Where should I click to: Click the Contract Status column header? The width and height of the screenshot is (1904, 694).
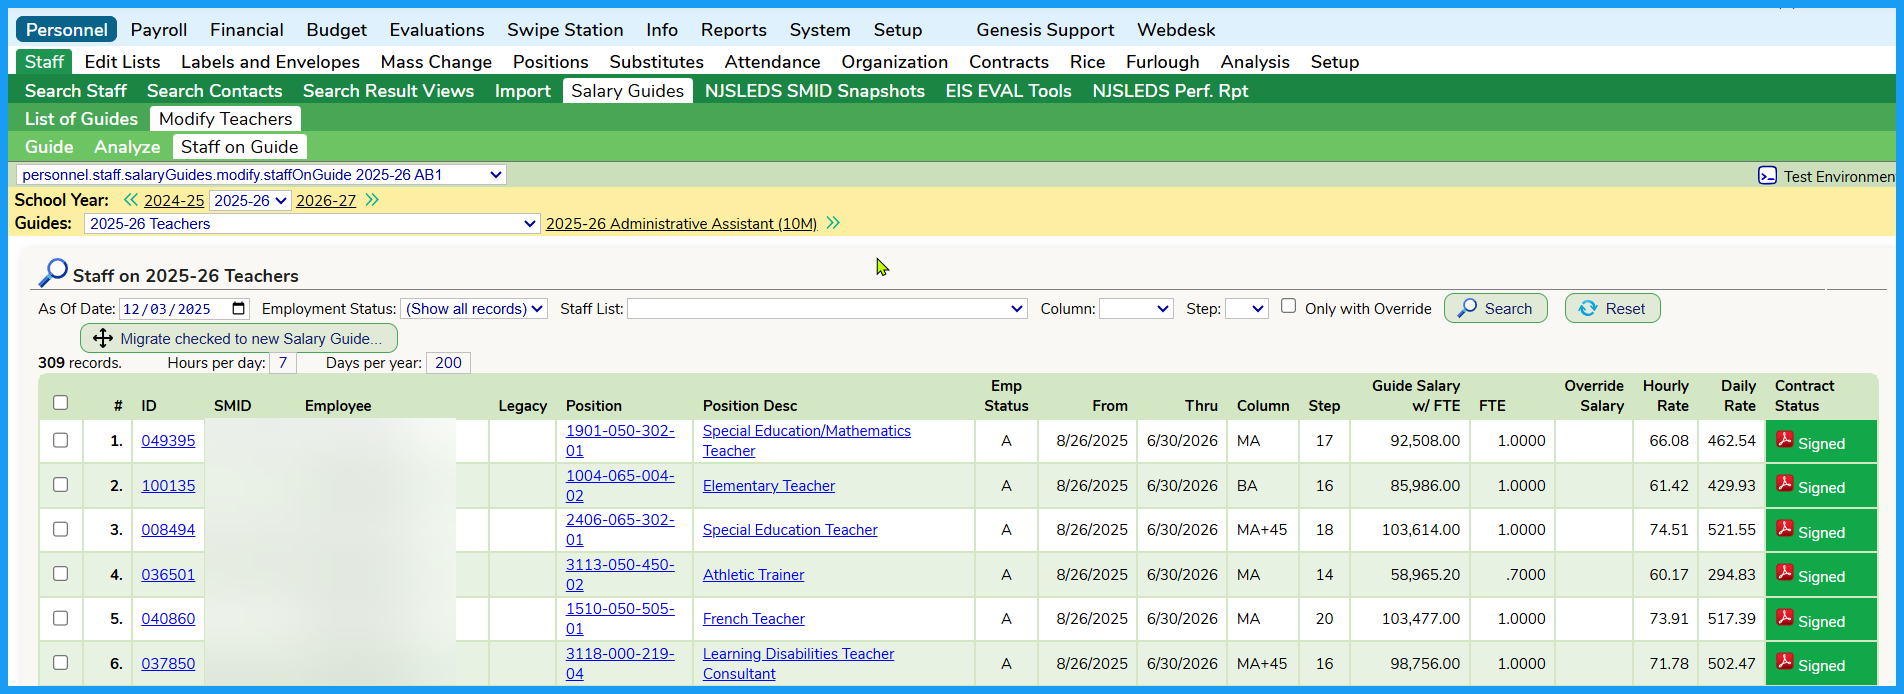coord(1804,396)
